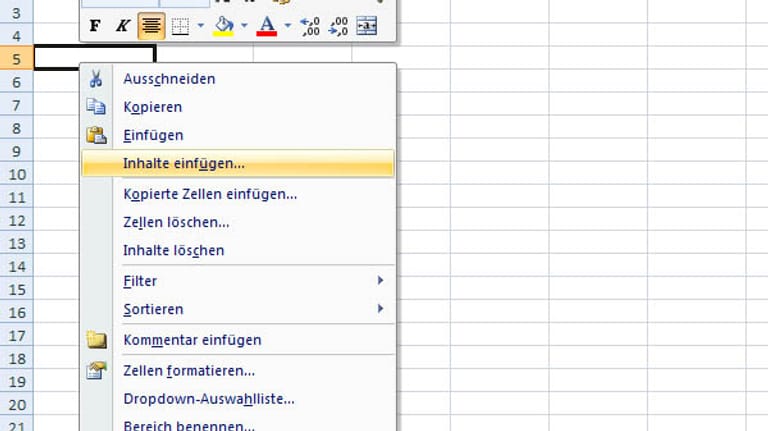The width and height of the screenshot is (768, 431).
Task: Select row 20 by its header
Action: coord(17,404)
